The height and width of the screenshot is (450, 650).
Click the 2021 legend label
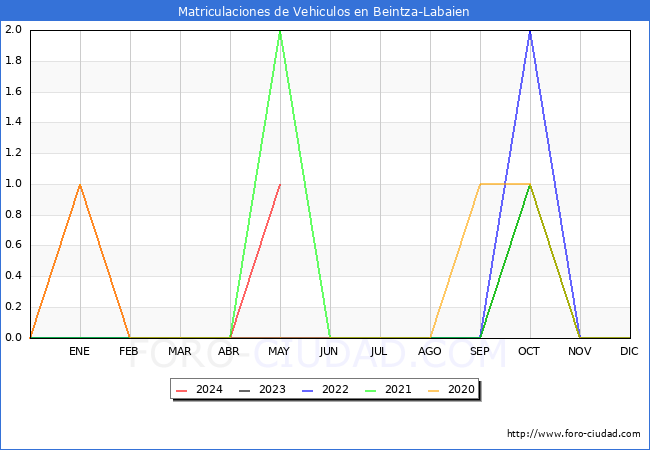tap(398, 390)
